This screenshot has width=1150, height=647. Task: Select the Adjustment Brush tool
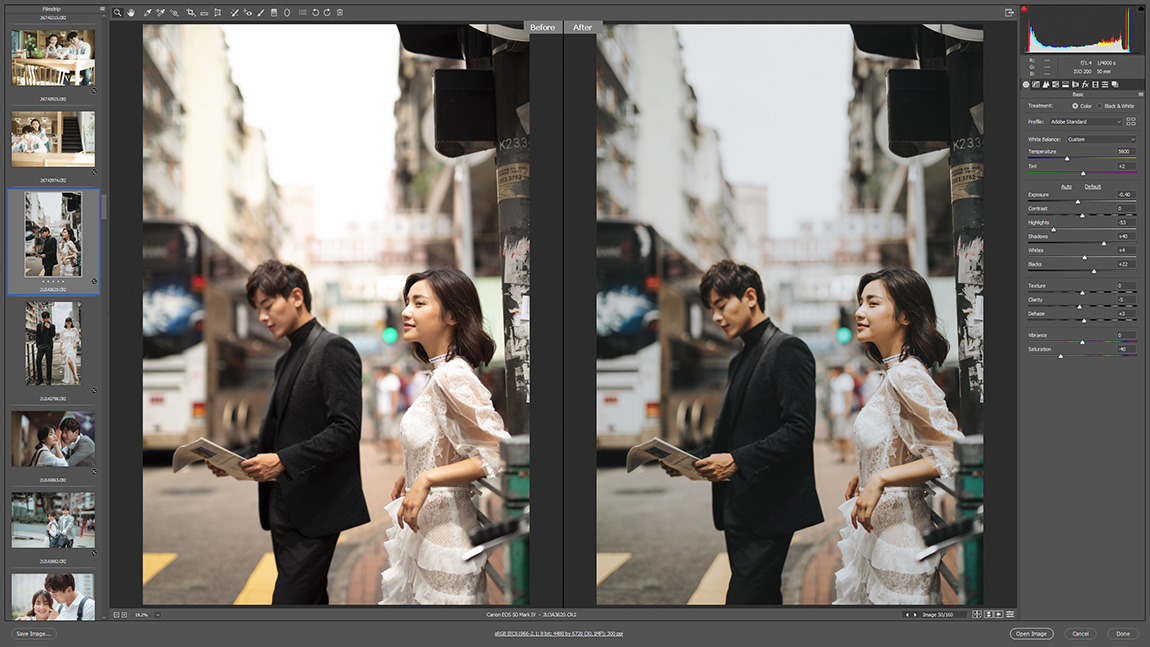point(261,13)
